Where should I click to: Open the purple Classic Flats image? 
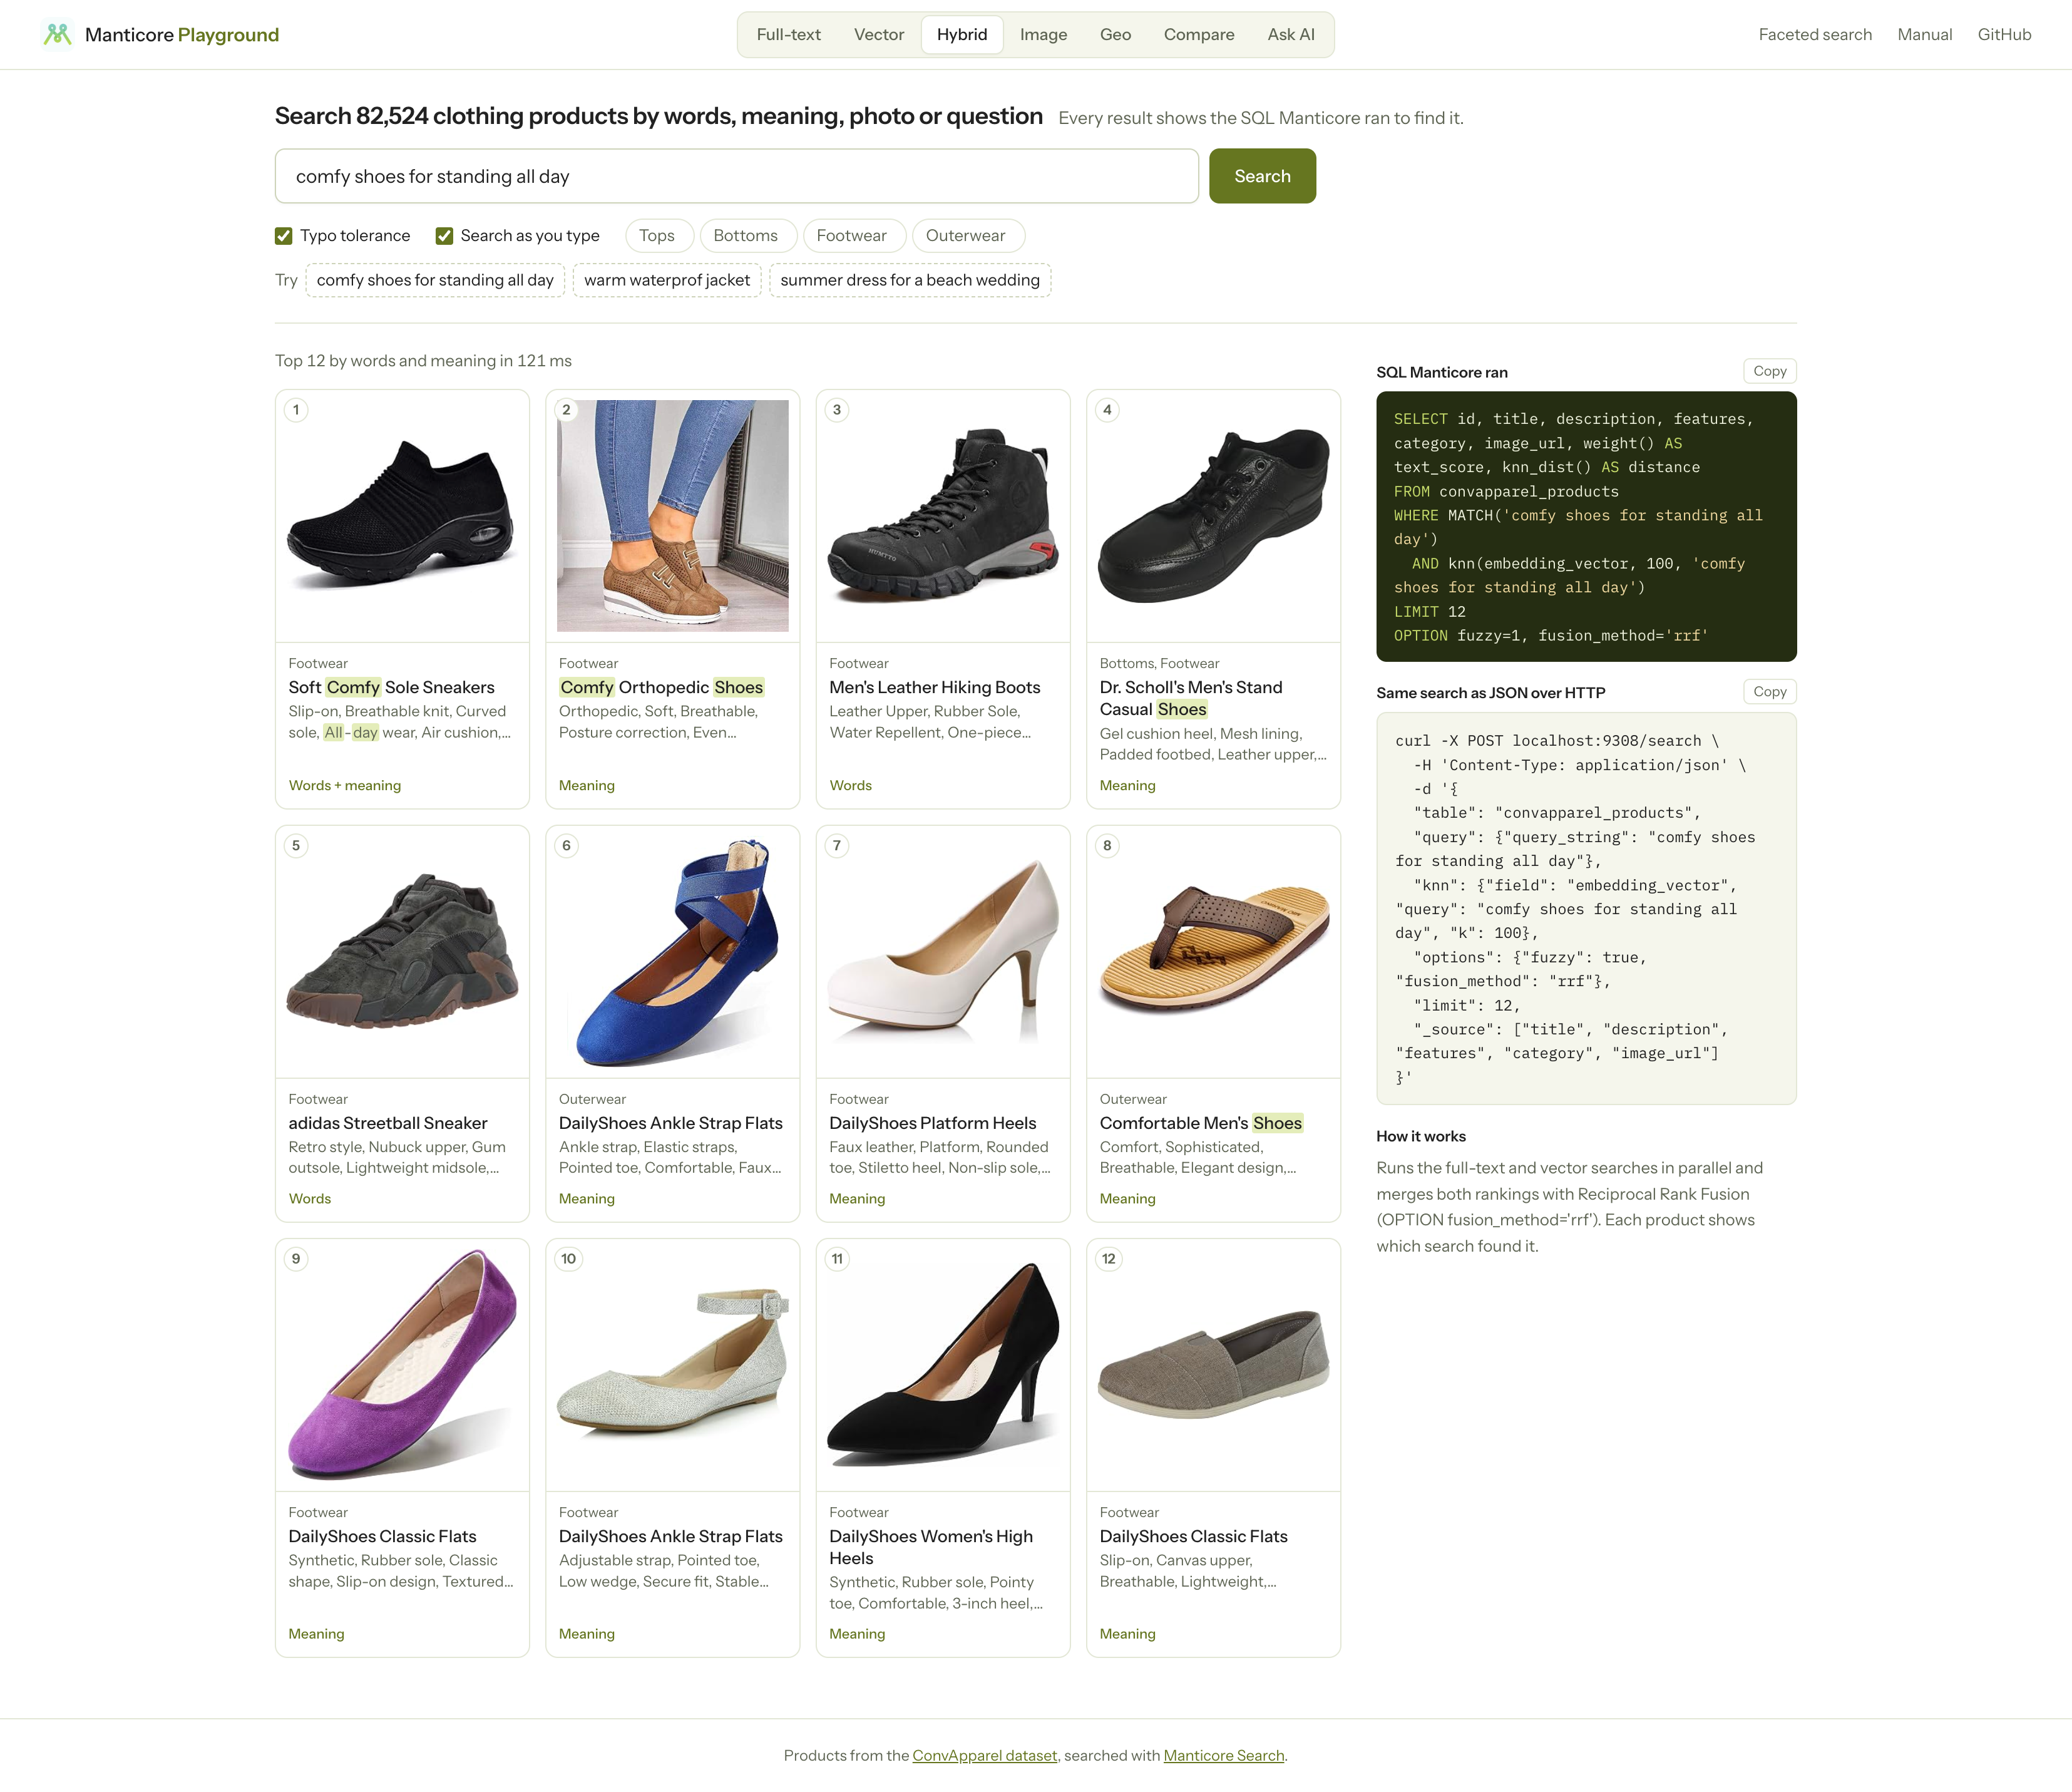402,1365
